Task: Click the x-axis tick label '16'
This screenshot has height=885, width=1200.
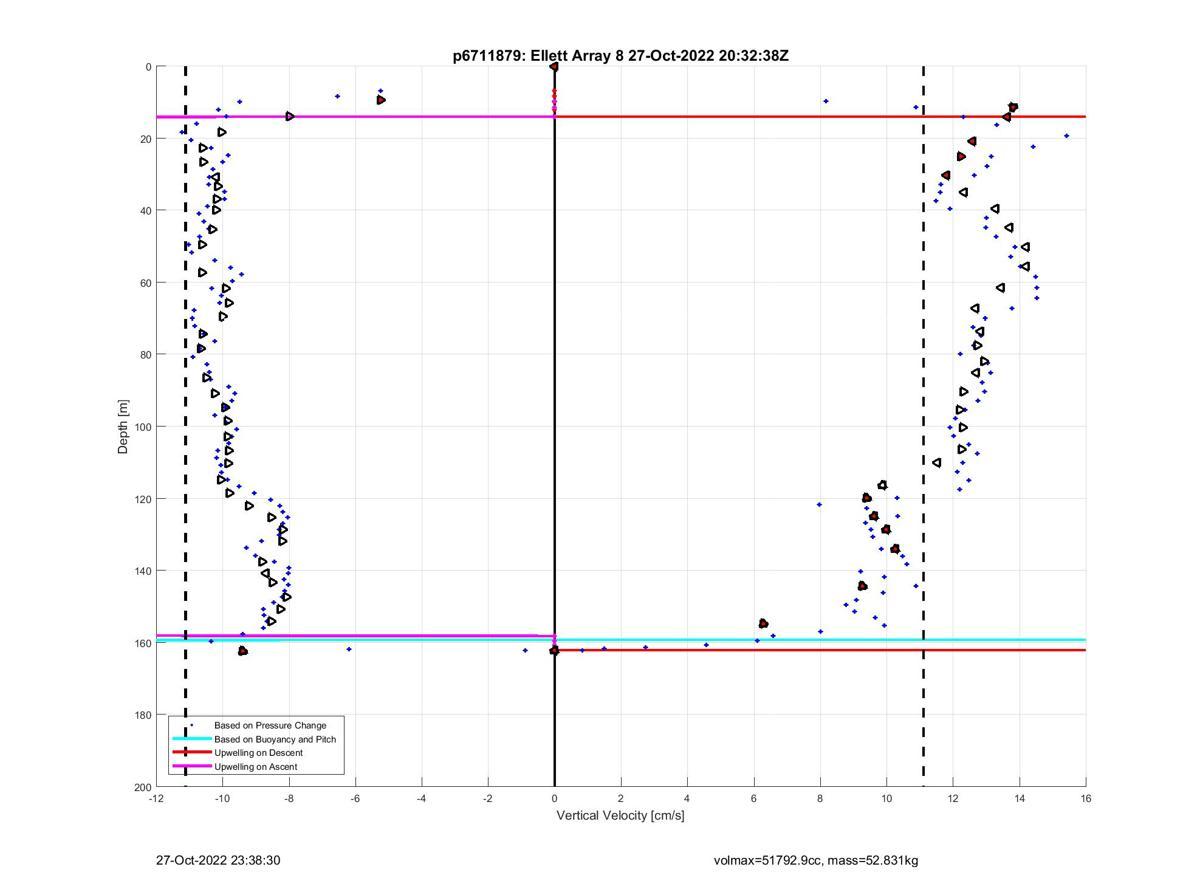Action: 1086,798
